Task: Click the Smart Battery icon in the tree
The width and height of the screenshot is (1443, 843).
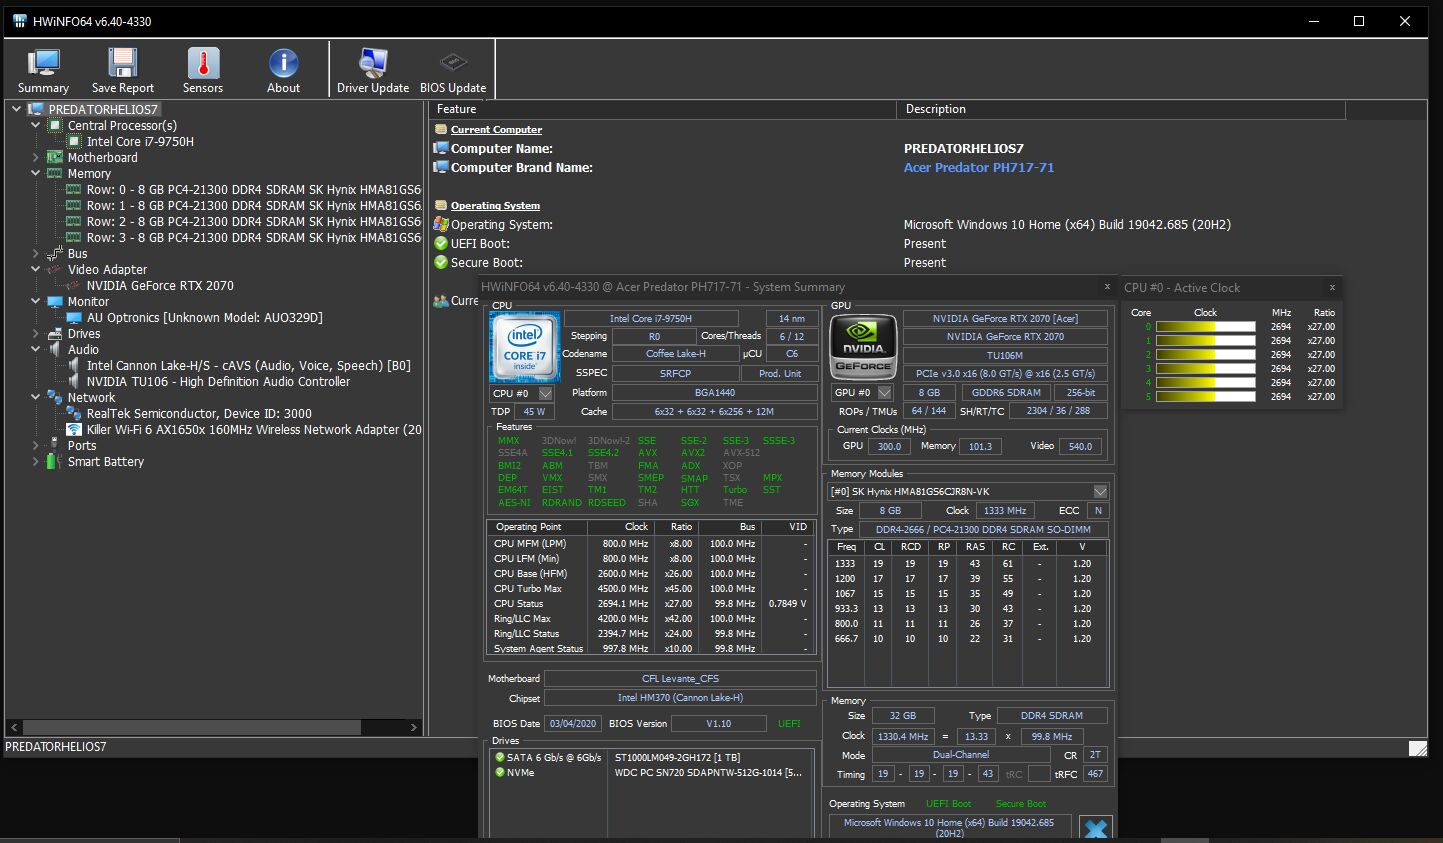Action: point(55,461)
